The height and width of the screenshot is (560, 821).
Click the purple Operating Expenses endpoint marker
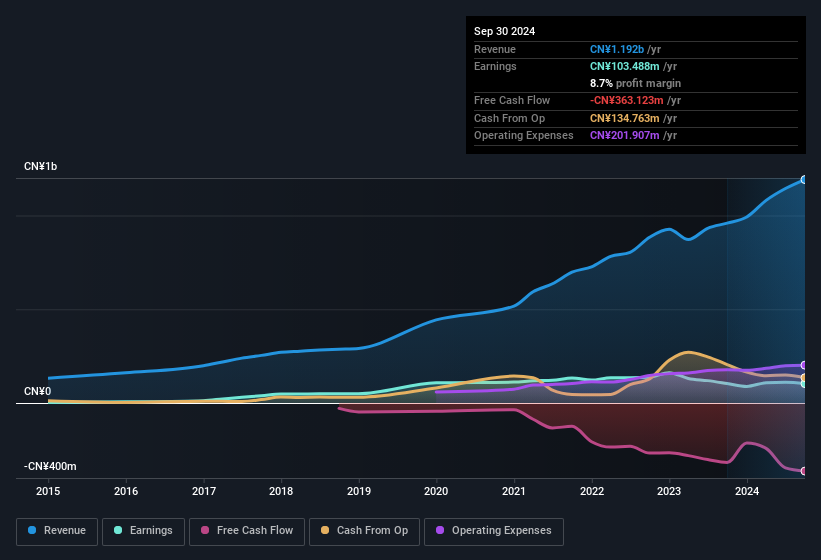pos(803,365)
